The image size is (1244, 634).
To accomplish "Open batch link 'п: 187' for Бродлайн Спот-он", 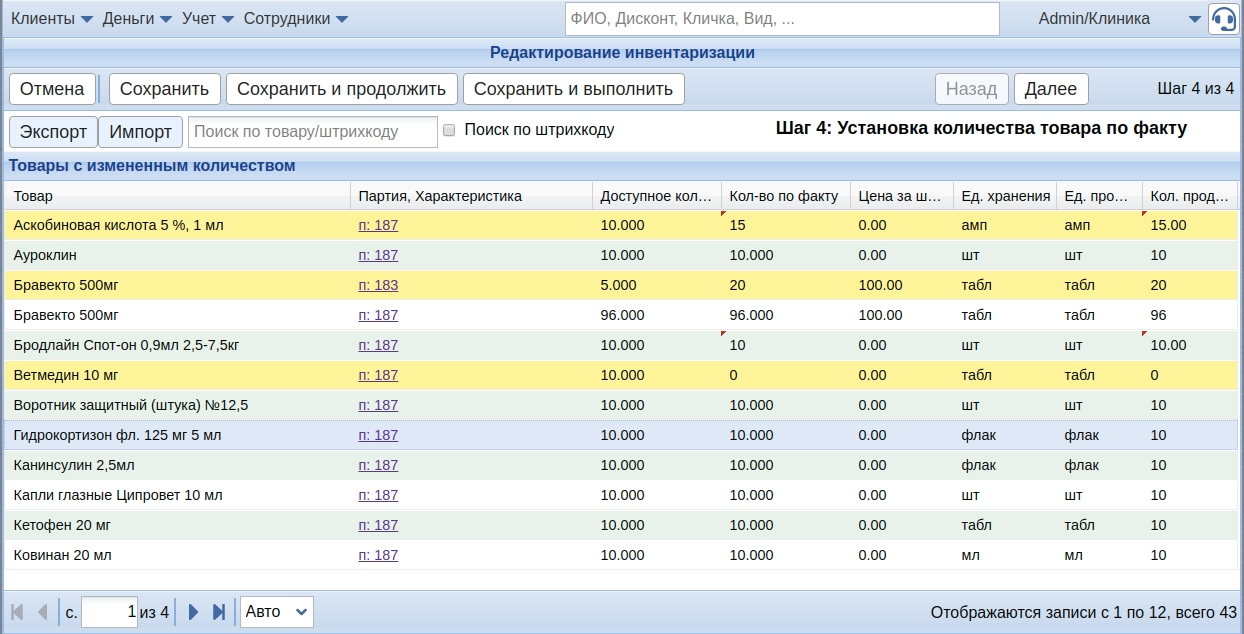I will pos(378,345).
